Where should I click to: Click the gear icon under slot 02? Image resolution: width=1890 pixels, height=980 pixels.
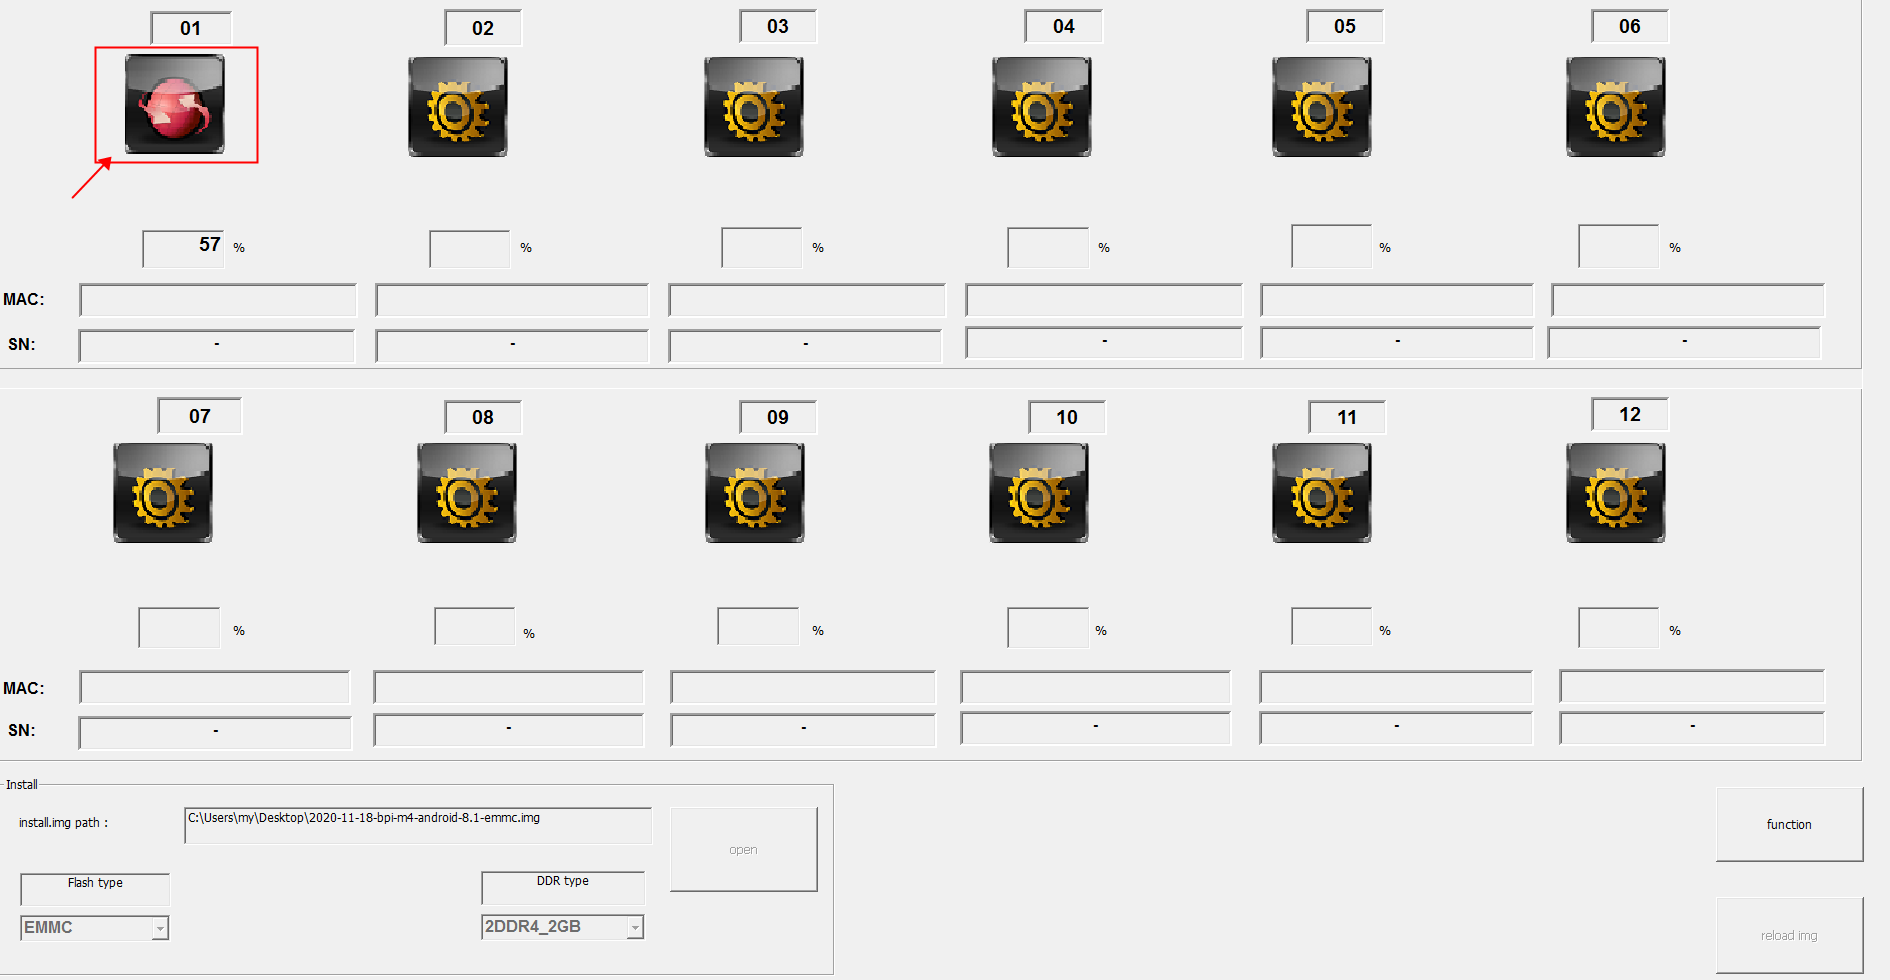pyautogui.click(x=458, y=107)
